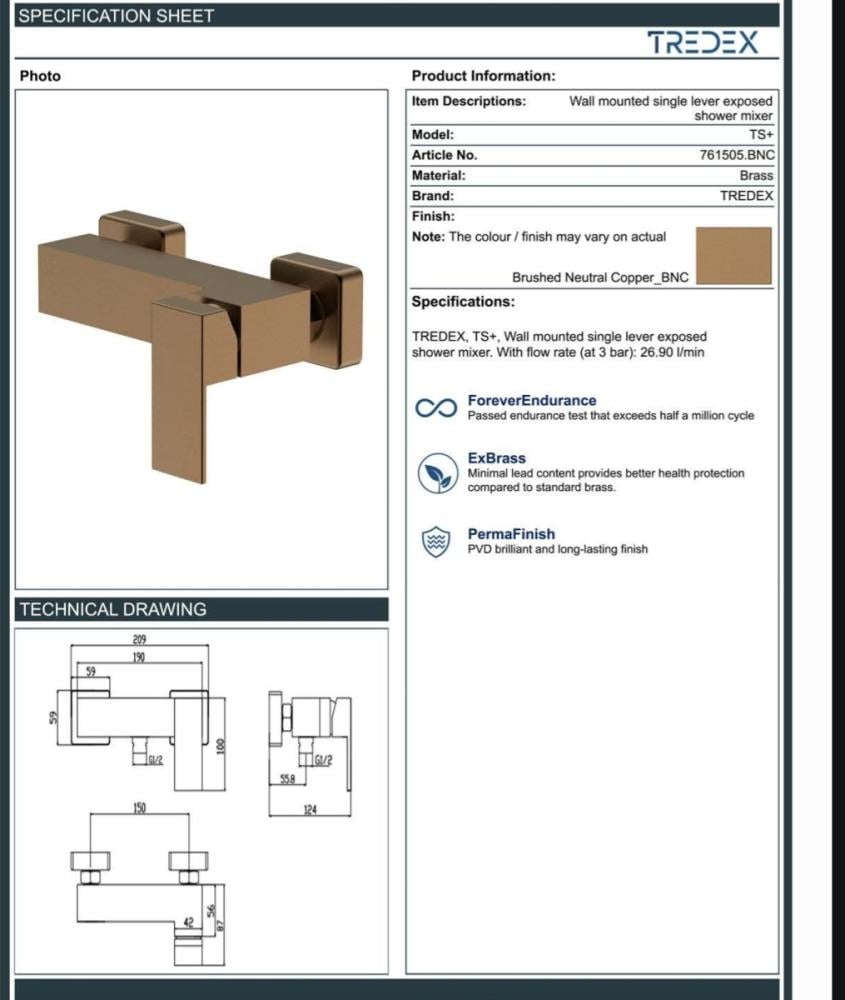Click the ExBrass heading
This screenshot has height=1000, width=845.
496,458
